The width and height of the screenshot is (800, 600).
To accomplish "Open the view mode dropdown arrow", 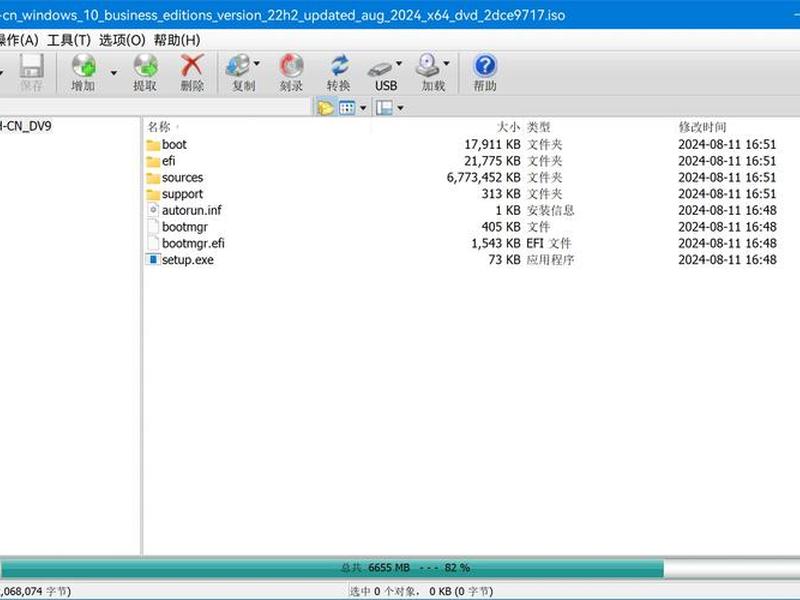I will point(363,108).
